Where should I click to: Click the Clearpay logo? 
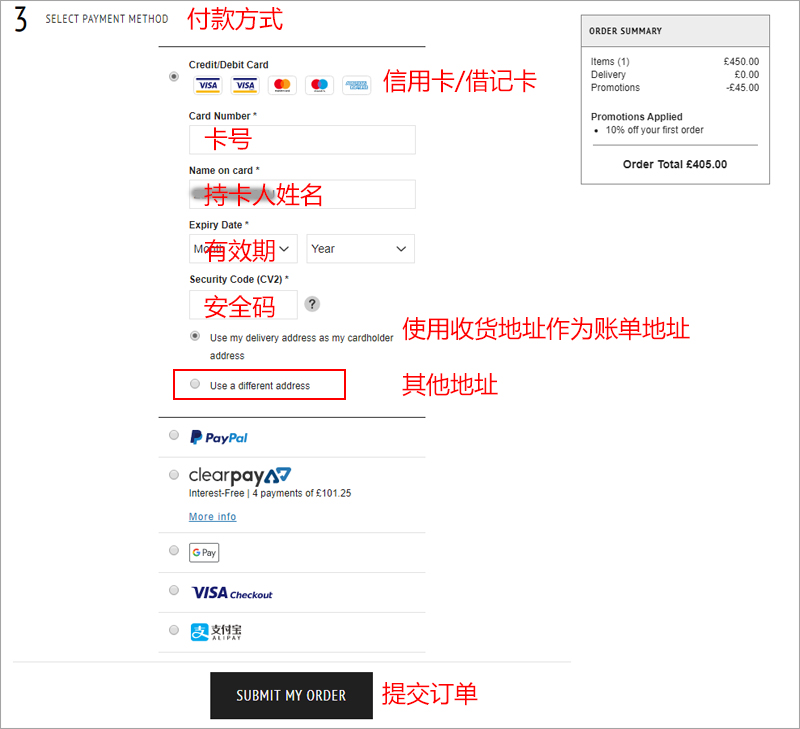tap(240, 476)
